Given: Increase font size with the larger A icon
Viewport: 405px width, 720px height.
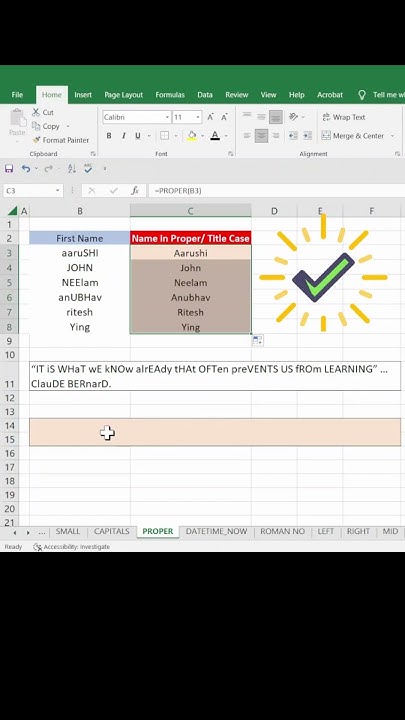Looking at the screenshot, I should [x=210, y=117].
